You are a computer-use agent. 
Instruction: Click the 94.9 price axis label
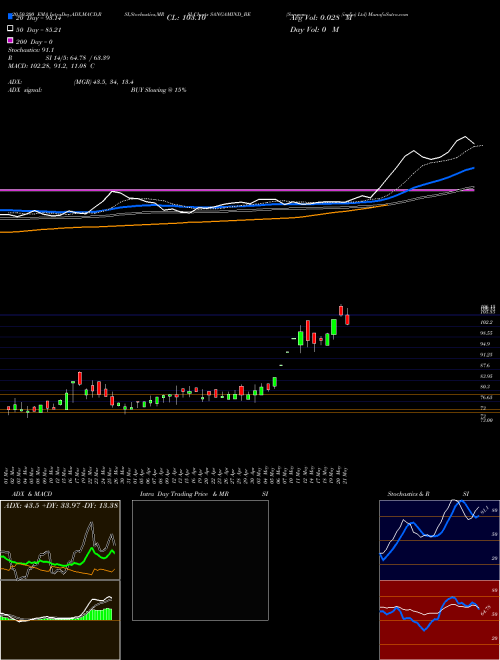click(486, 344)
